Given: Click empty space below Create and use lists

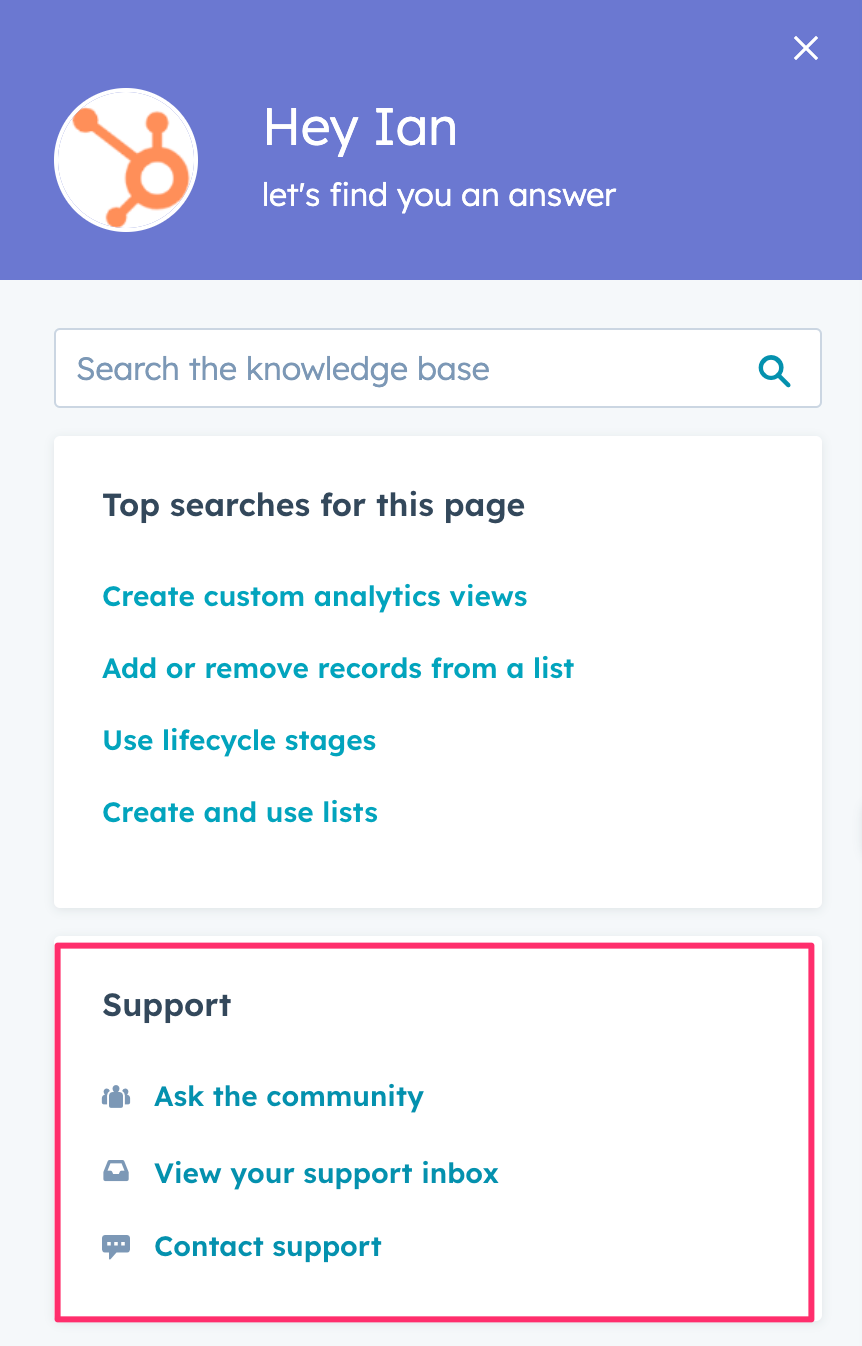Looking at the screenshot, I should [x=438, y=865].
